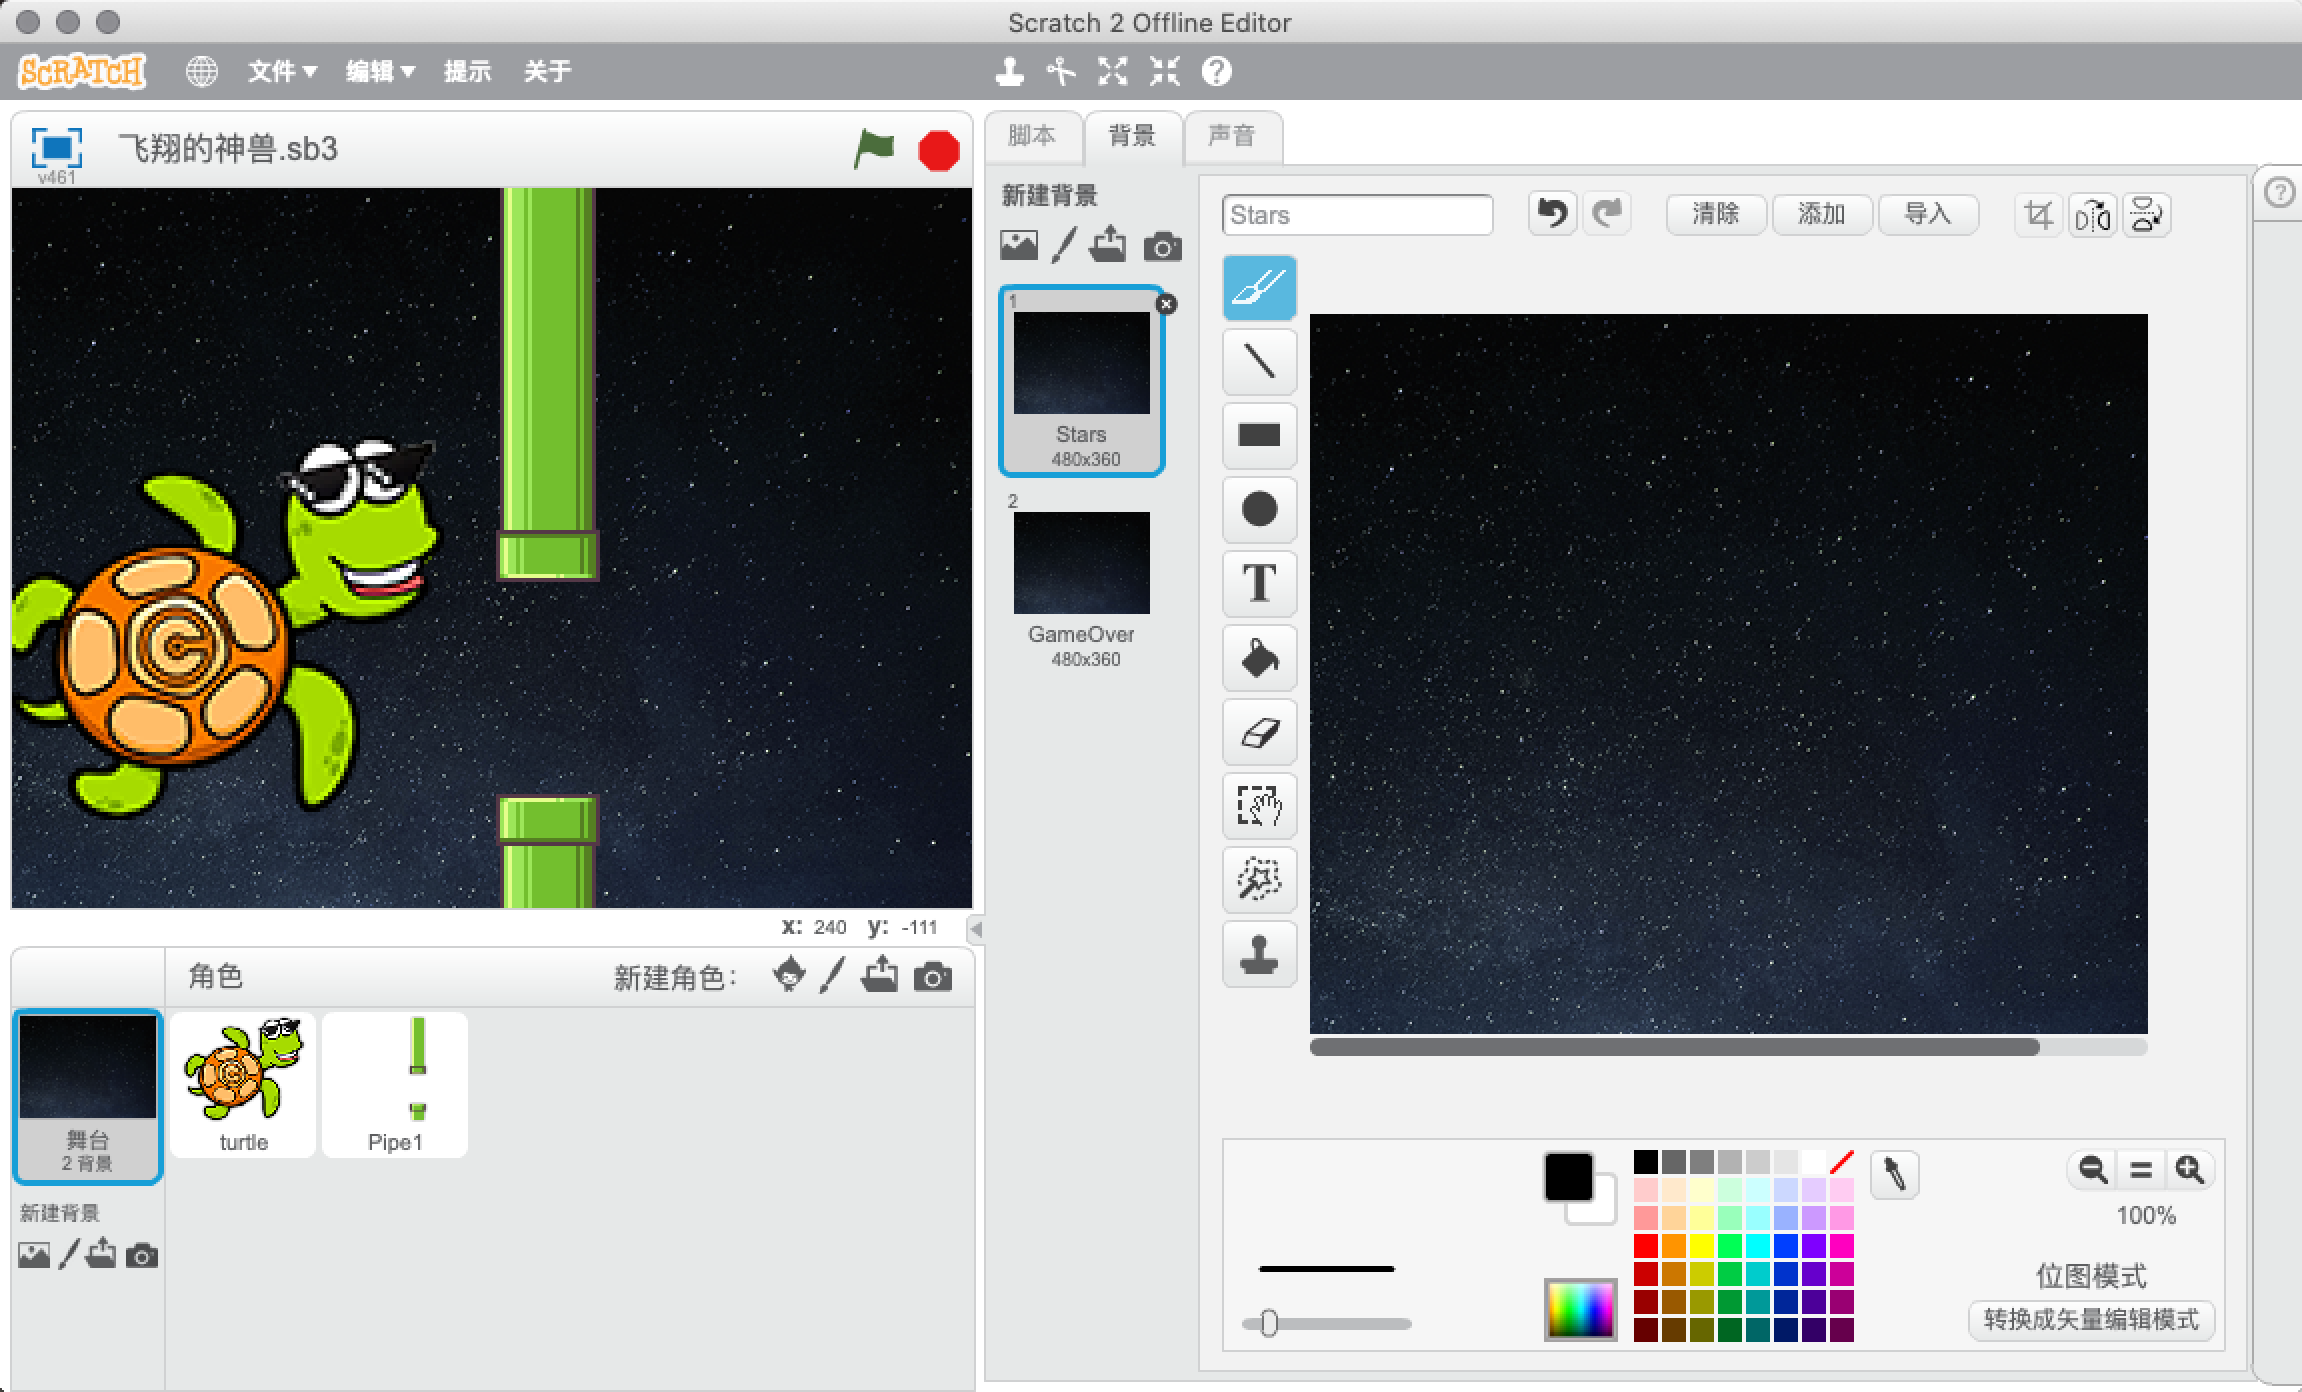Collapse the stage with the small arrow

tap(976, 929)
